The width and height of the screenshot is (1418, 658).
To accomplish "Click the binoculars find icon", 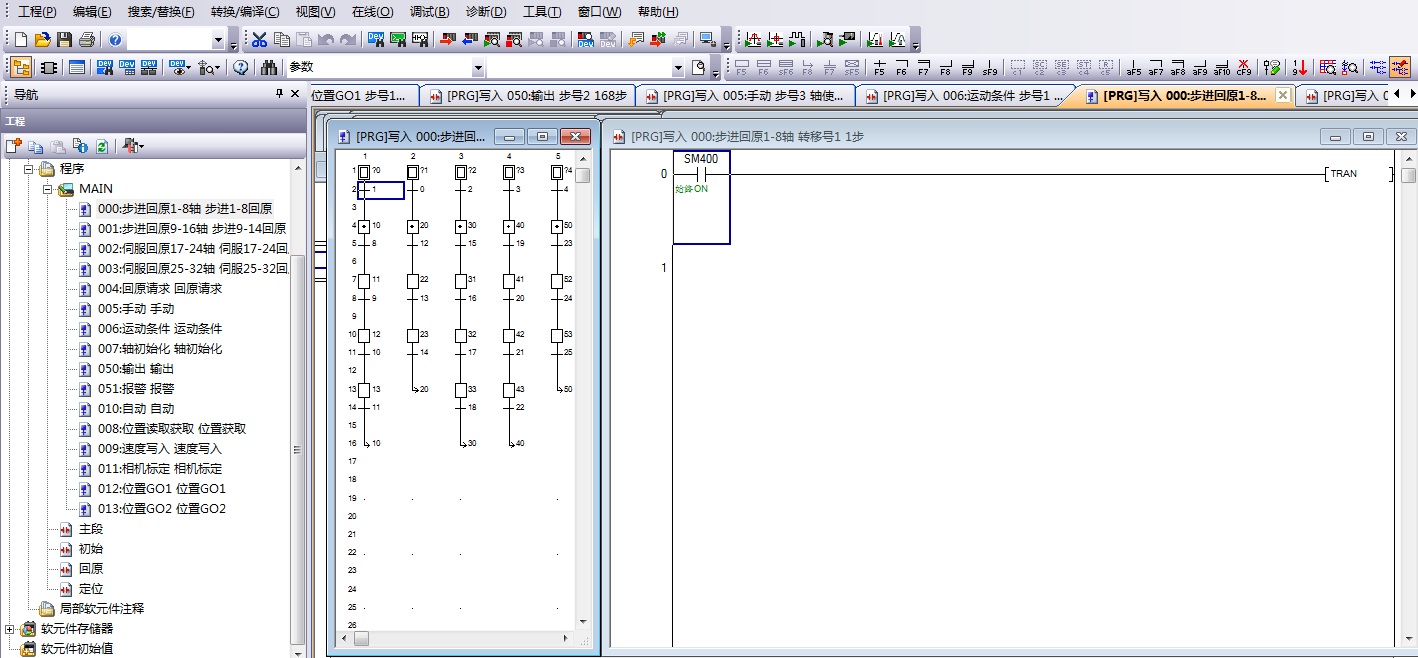I will tap(269, 68).
